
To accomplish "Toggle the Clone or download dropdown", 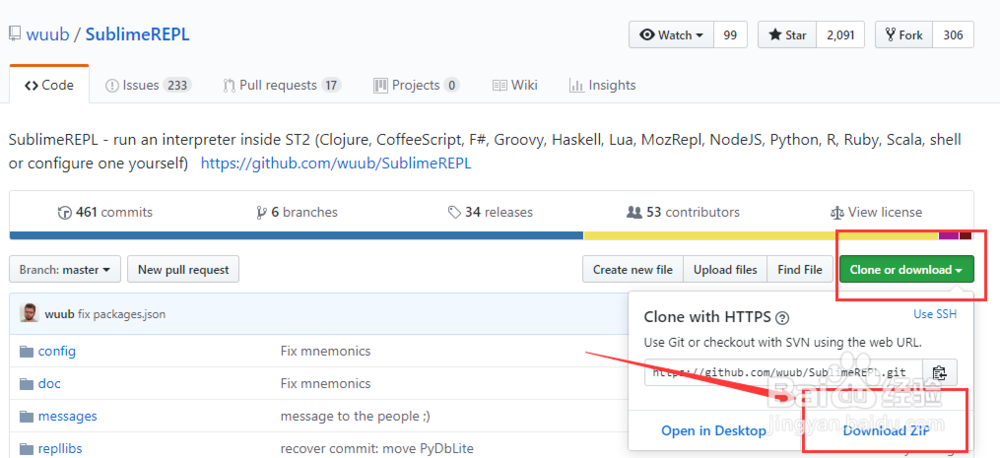I will click(906, 270).
